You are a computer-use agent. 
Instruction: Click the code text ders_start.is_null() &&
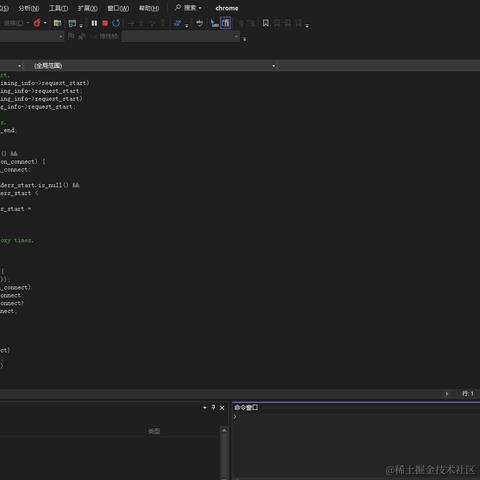point(40,185)
